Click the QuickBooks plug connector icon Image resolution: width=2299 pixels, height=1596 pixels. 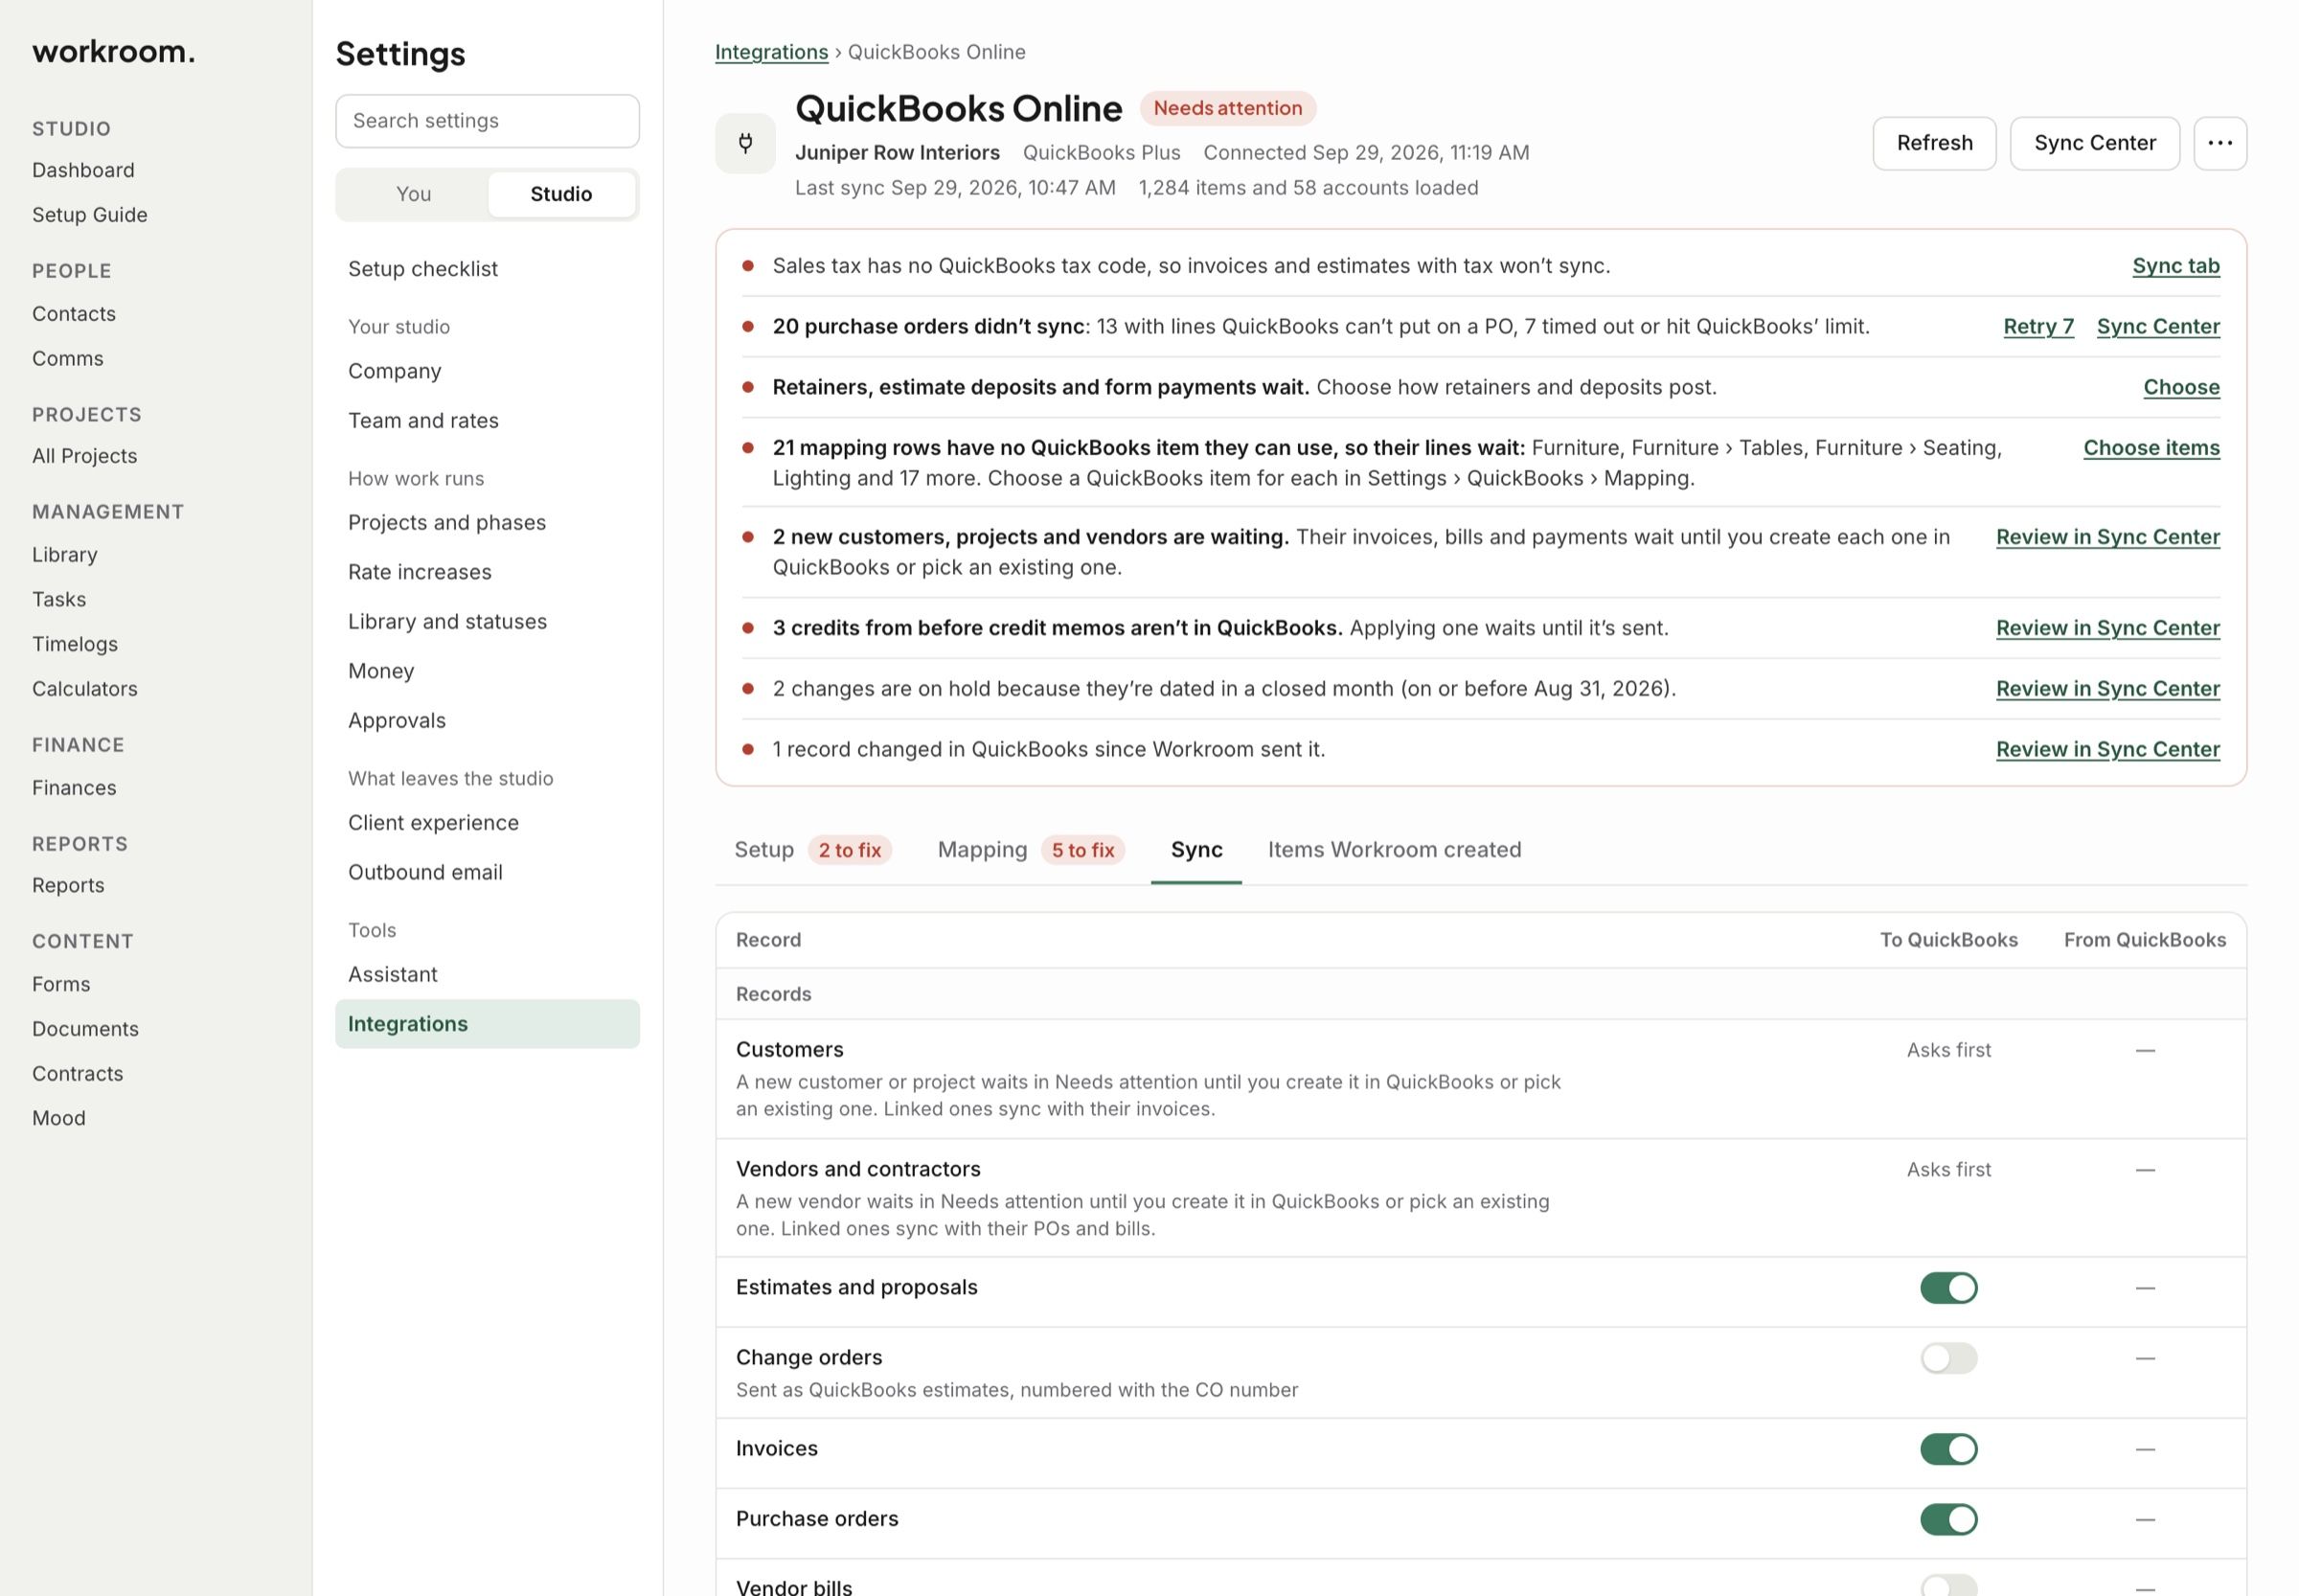(745, 143)
